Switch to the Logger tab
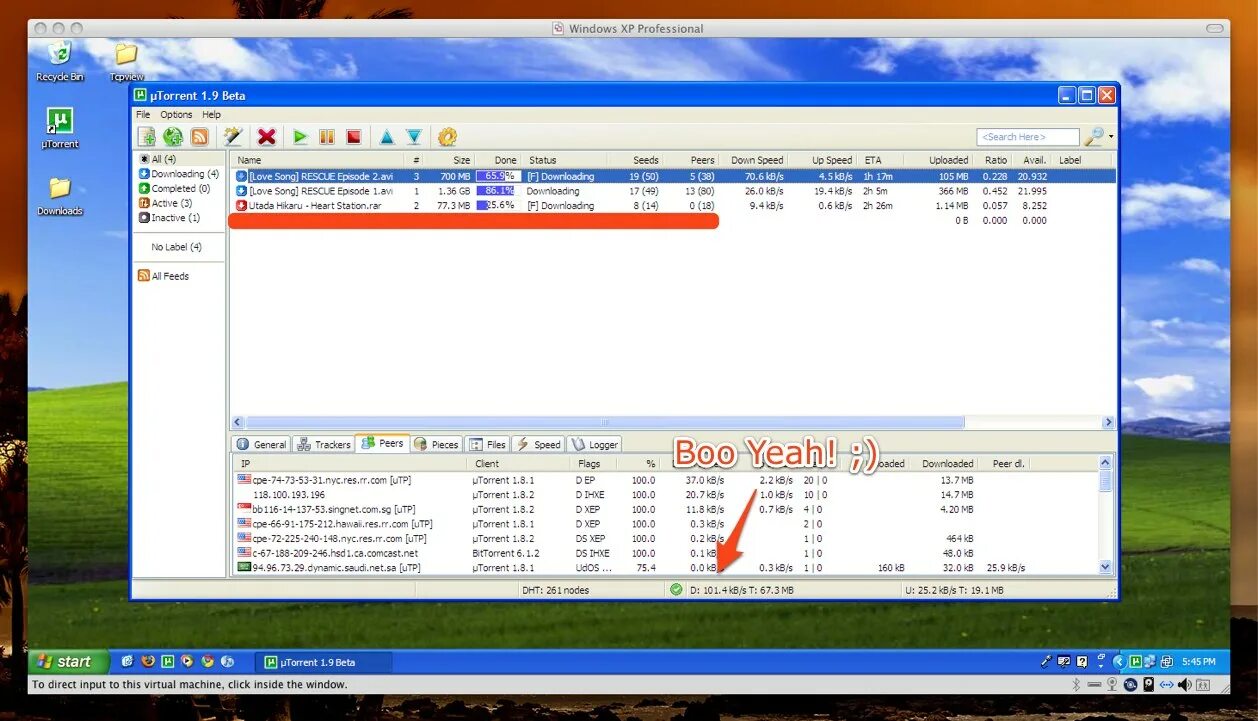Image resolution: width=1258 pixels, height=721 pixels. 595,444
